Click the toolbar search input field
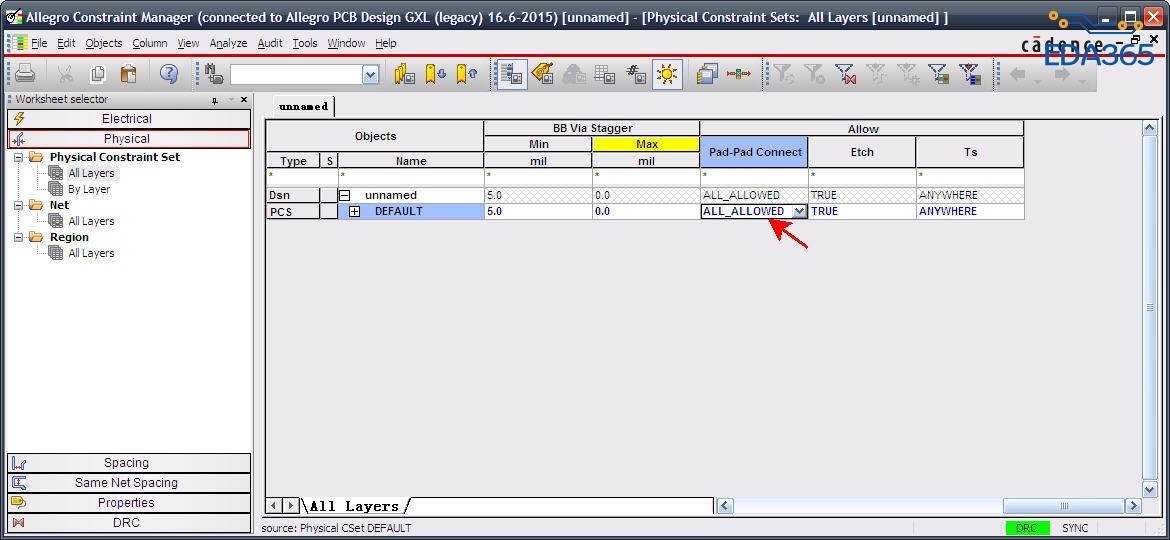Screen dimensions: 1170x540 [296, 74]
